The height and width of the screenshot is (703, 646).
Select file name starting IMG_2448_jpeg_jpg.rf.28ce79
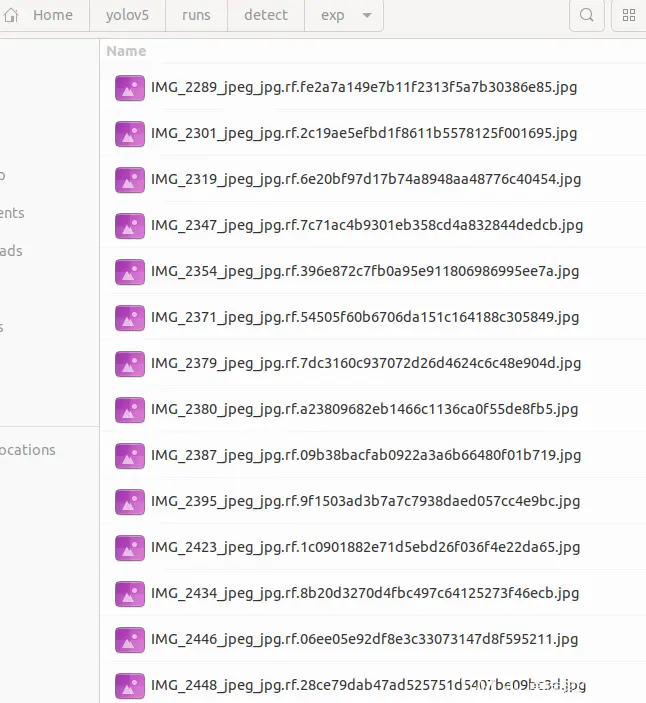pyautogui.click(x=369, y=686)
